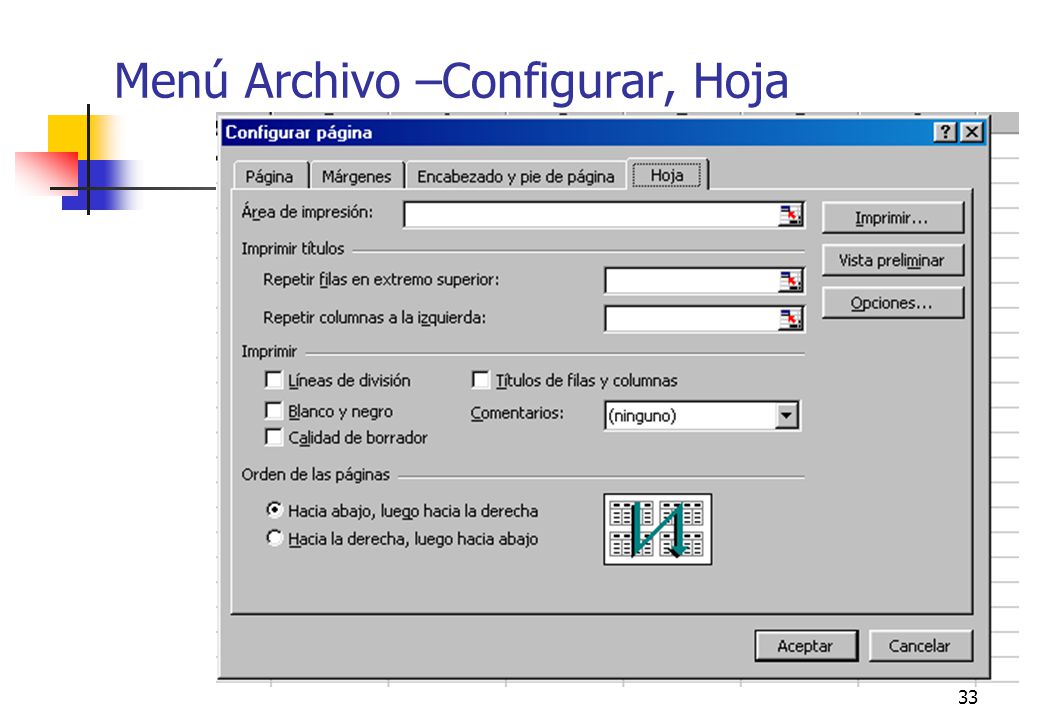Check Calidad de borrador option
This screenshot has width=1040, height=720.
[273, 437]
